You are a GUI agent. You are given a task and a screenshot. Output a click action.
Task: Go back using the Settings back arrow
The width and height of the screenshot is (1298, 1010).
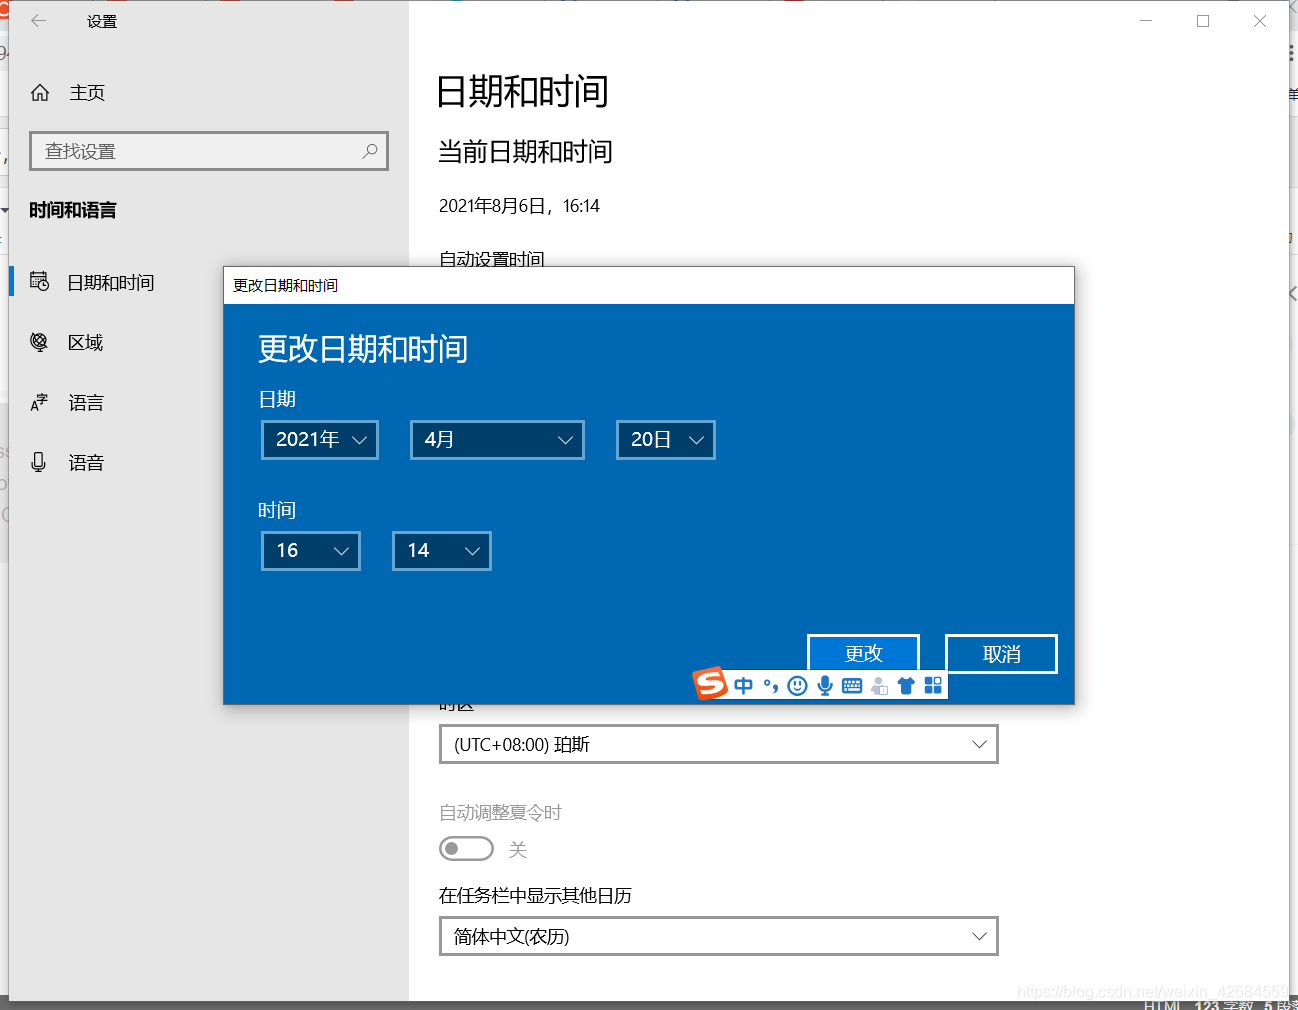(x=38, y=20)
